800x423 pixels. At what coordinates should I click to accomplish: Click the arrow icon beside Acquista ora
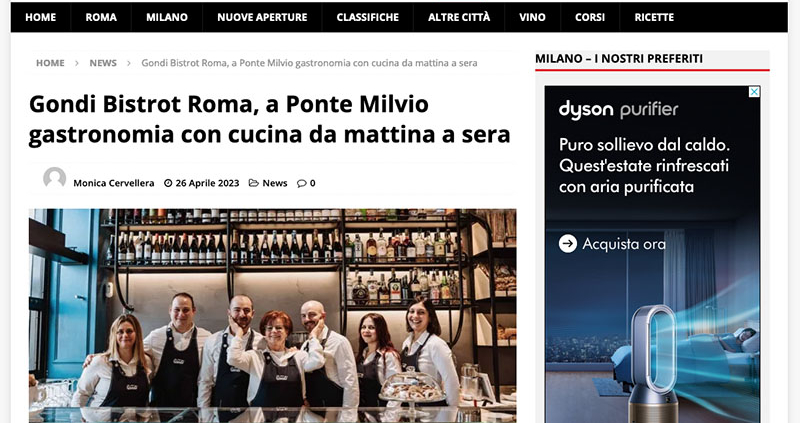[568, 244]
